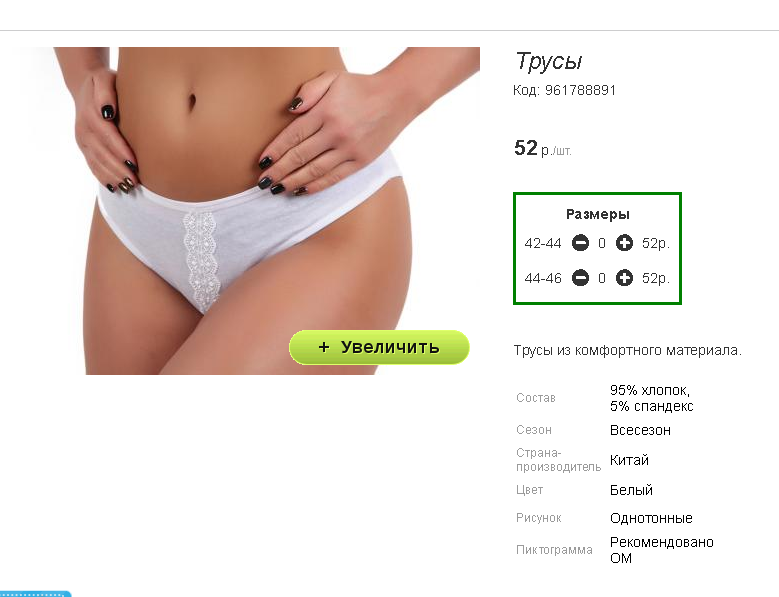Click the Белый color value
Viewport: 779px width, 597px height.
click(x=631, y=490)
